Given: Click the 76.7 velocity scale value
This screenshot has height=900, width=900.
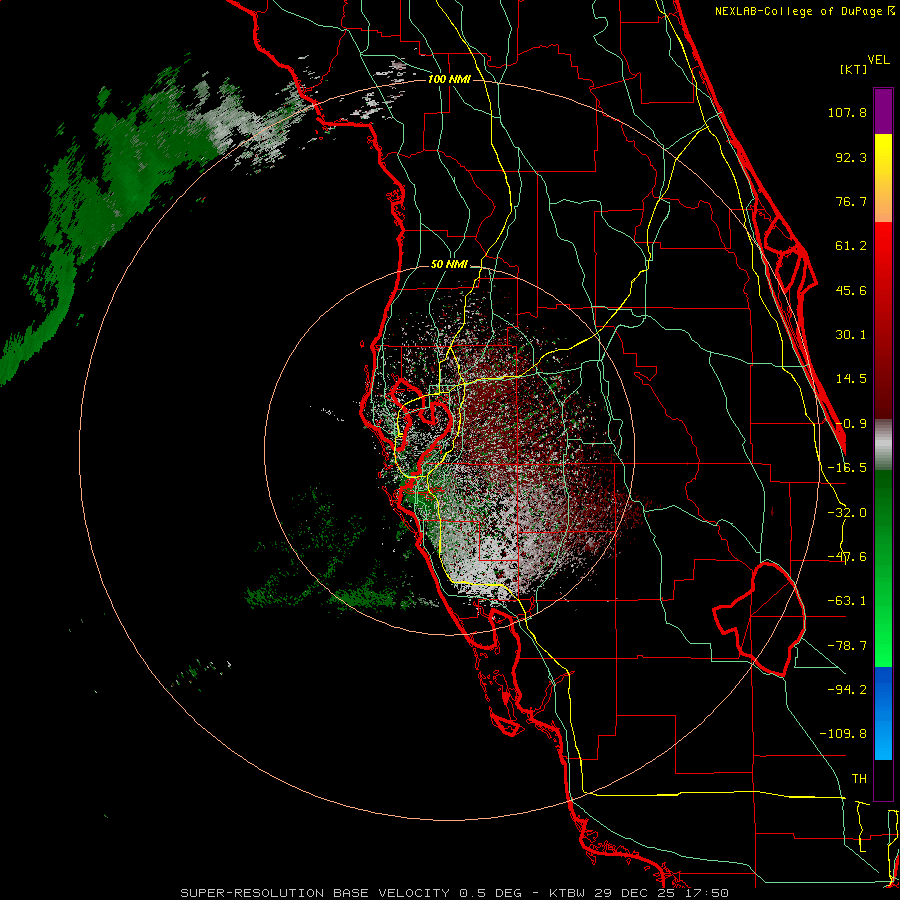Looking at the screenshot, I should pos(851,201).
